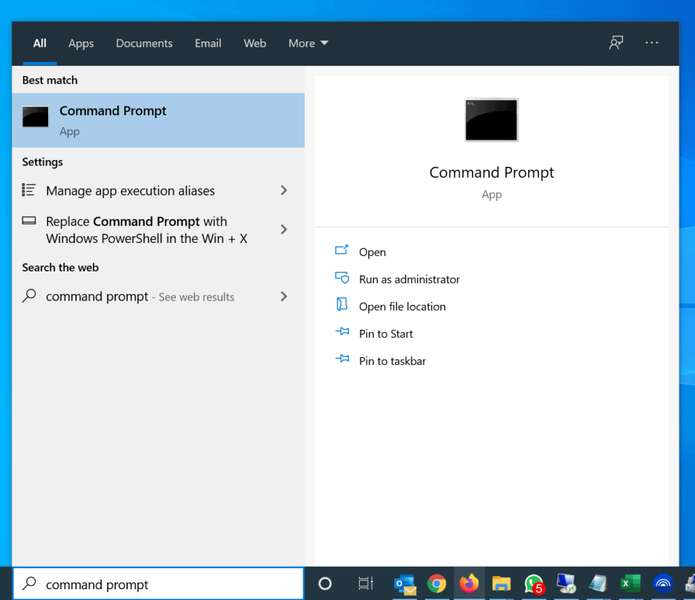The image size is (695, 600).
Task: Open Replace Command Prompt with PowerShell setting
Action: (x=158, y=230)
